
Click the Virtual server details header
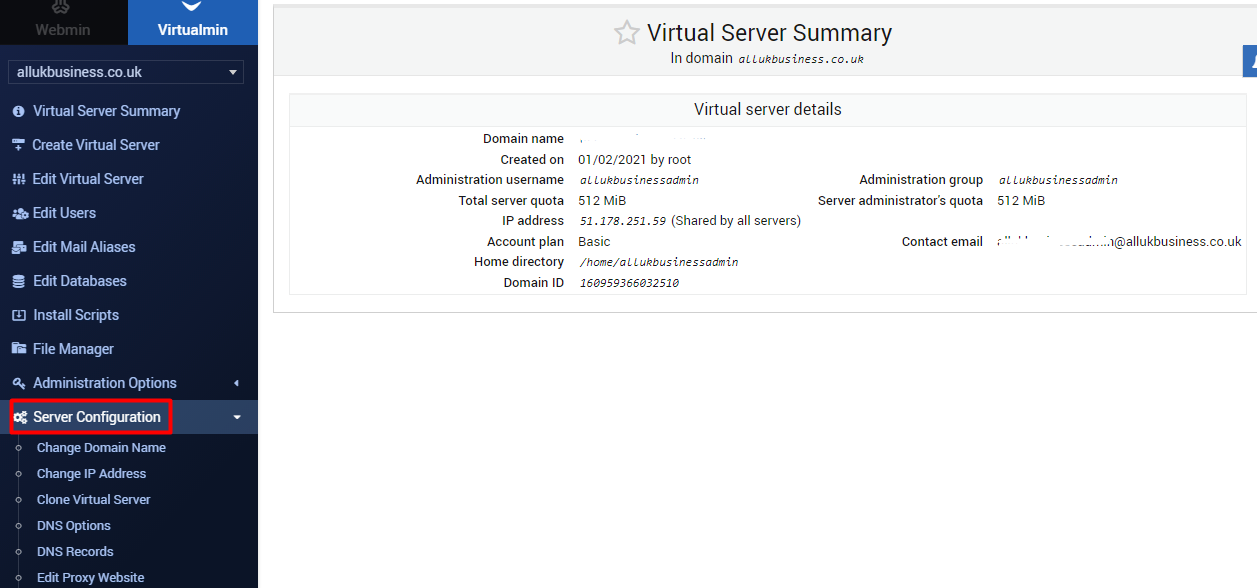[x=768, y=110]
